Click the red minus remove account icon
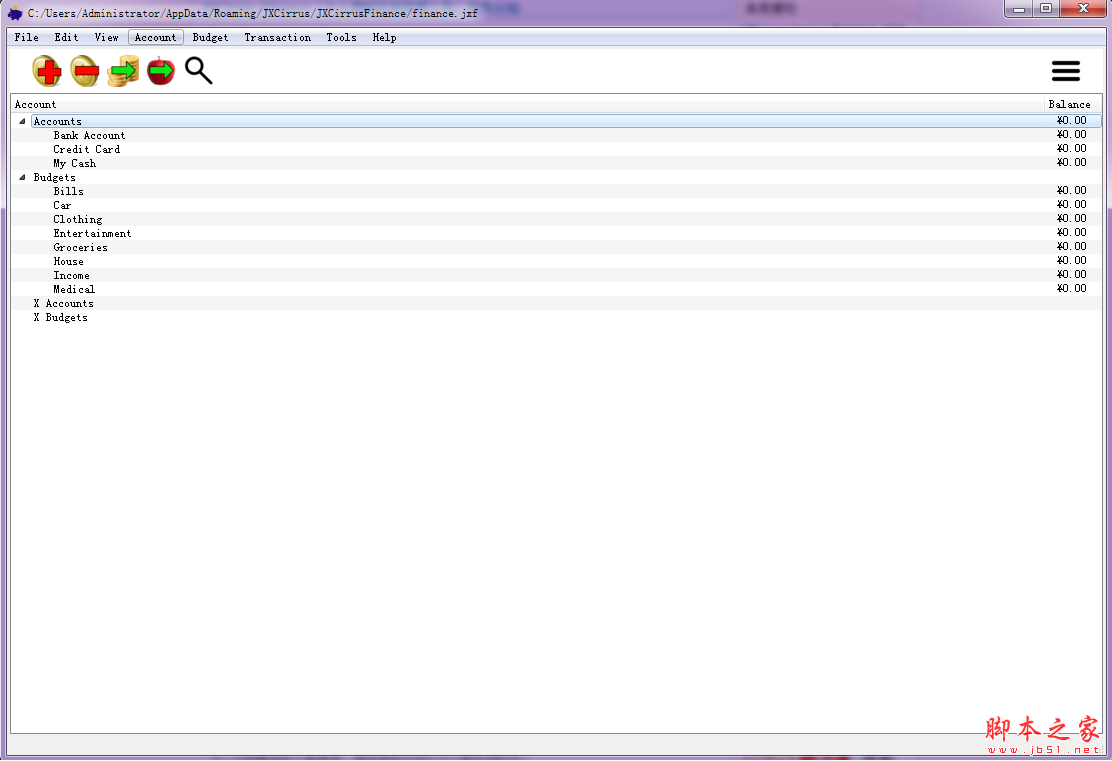The width and height of the screenshot is (1112, 761). point(85,71)
